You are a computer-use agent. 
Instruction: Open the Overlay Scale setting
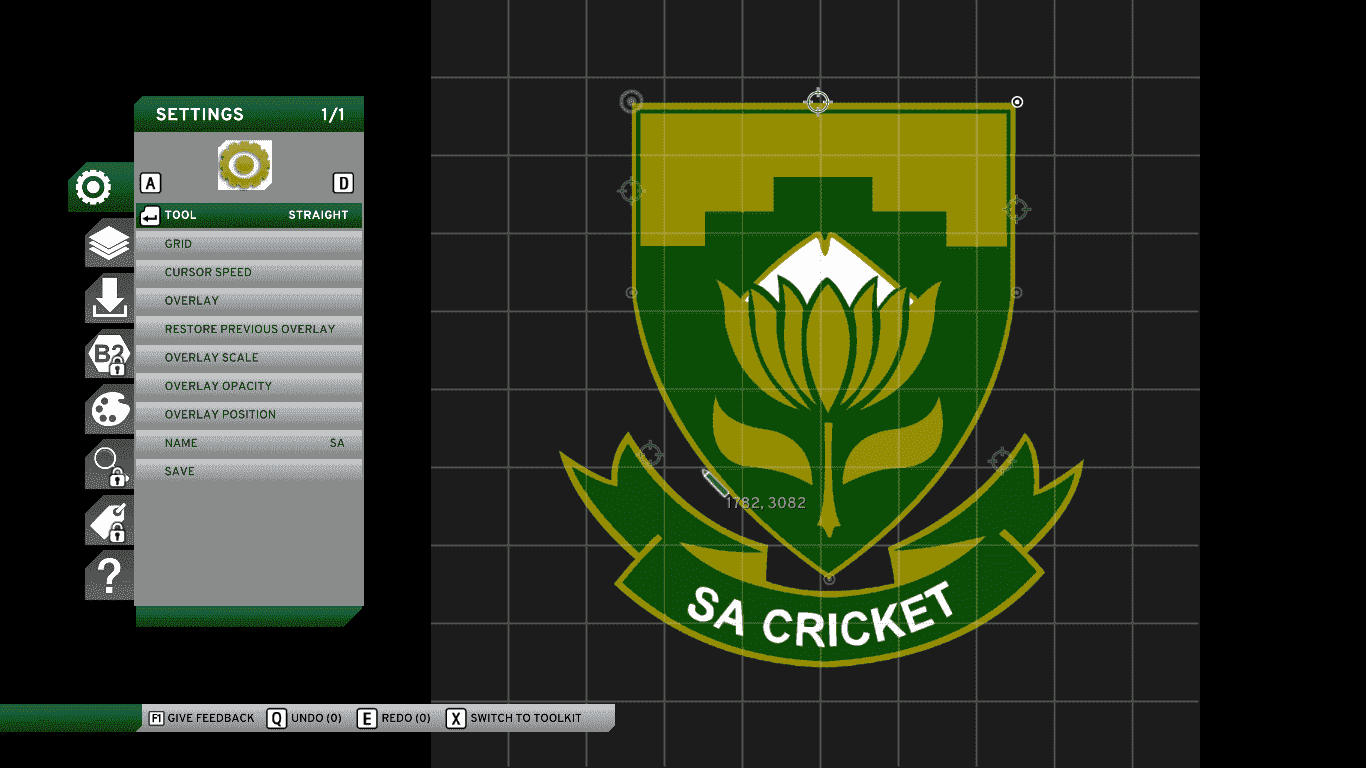pos(249,357)
